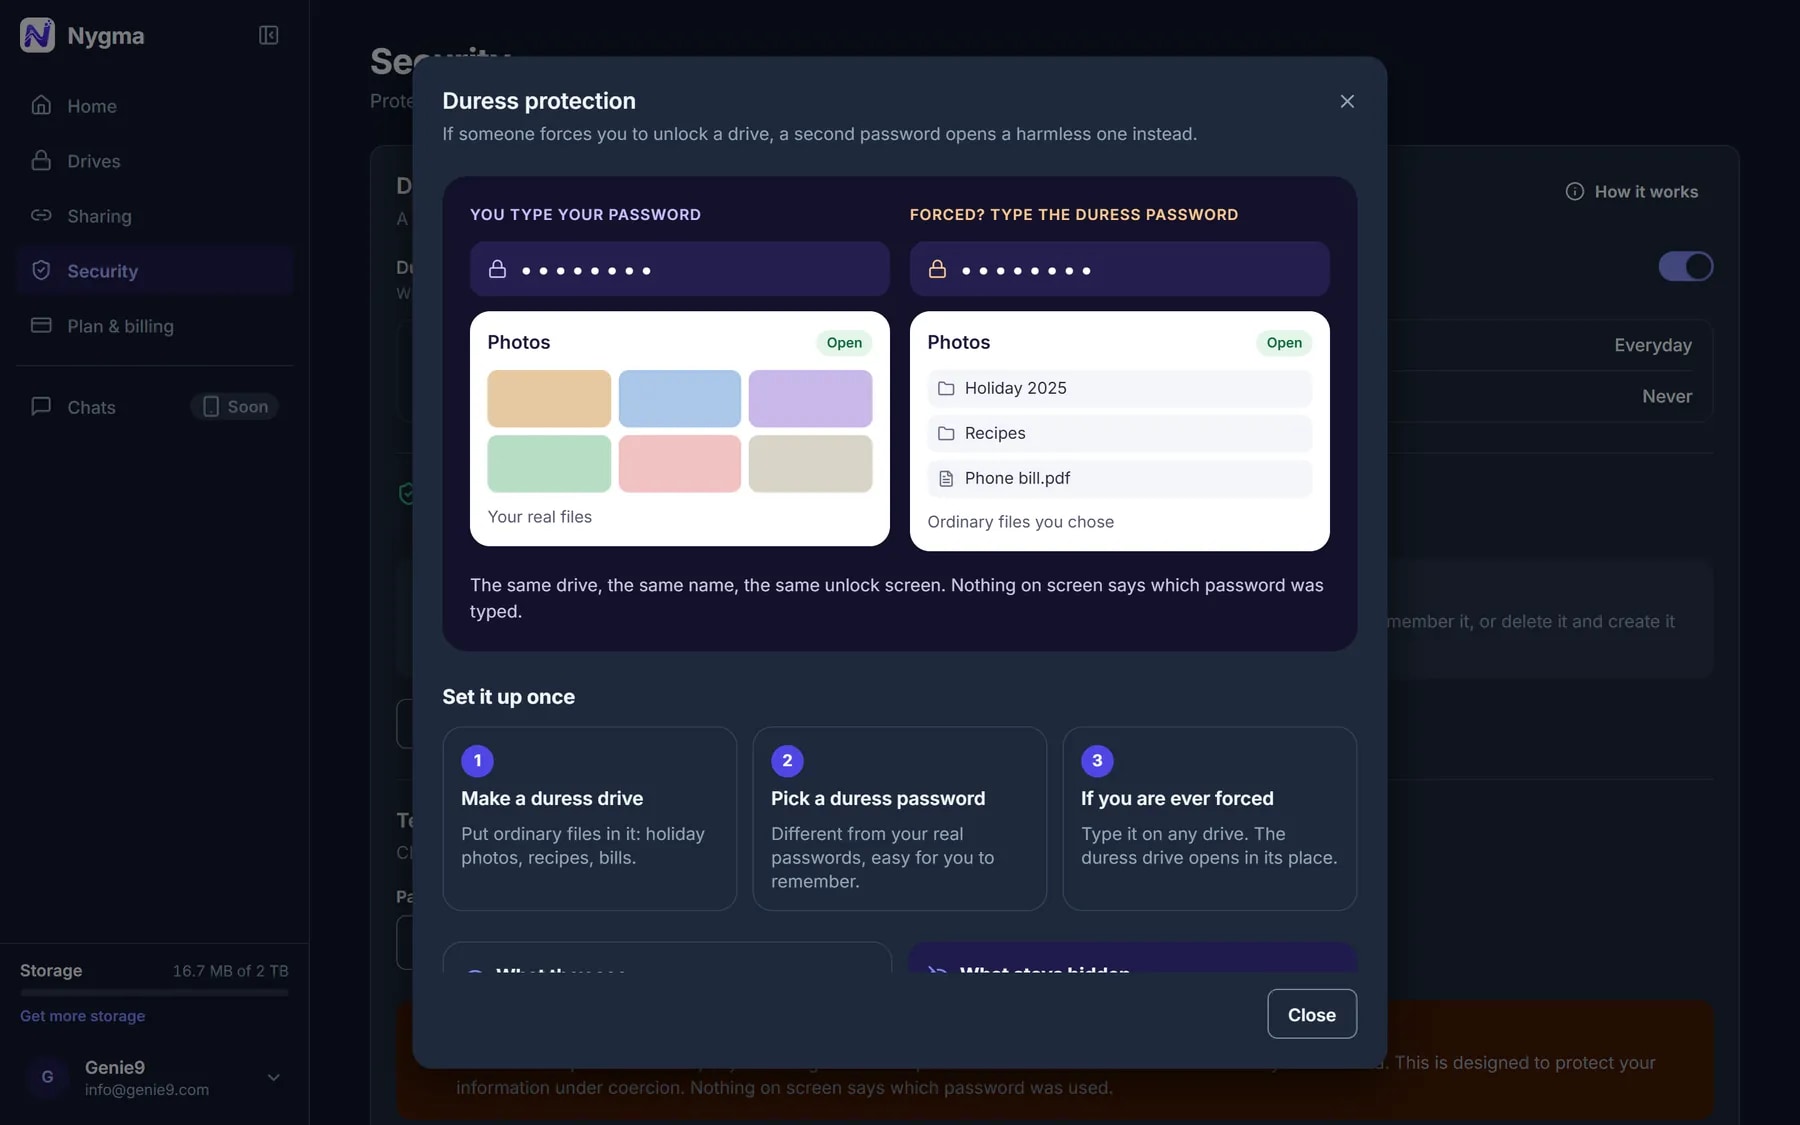Select Security in the sidebar
Image resolution: width=1800 pixels, height=1125 pixels.
click(154, 271)
